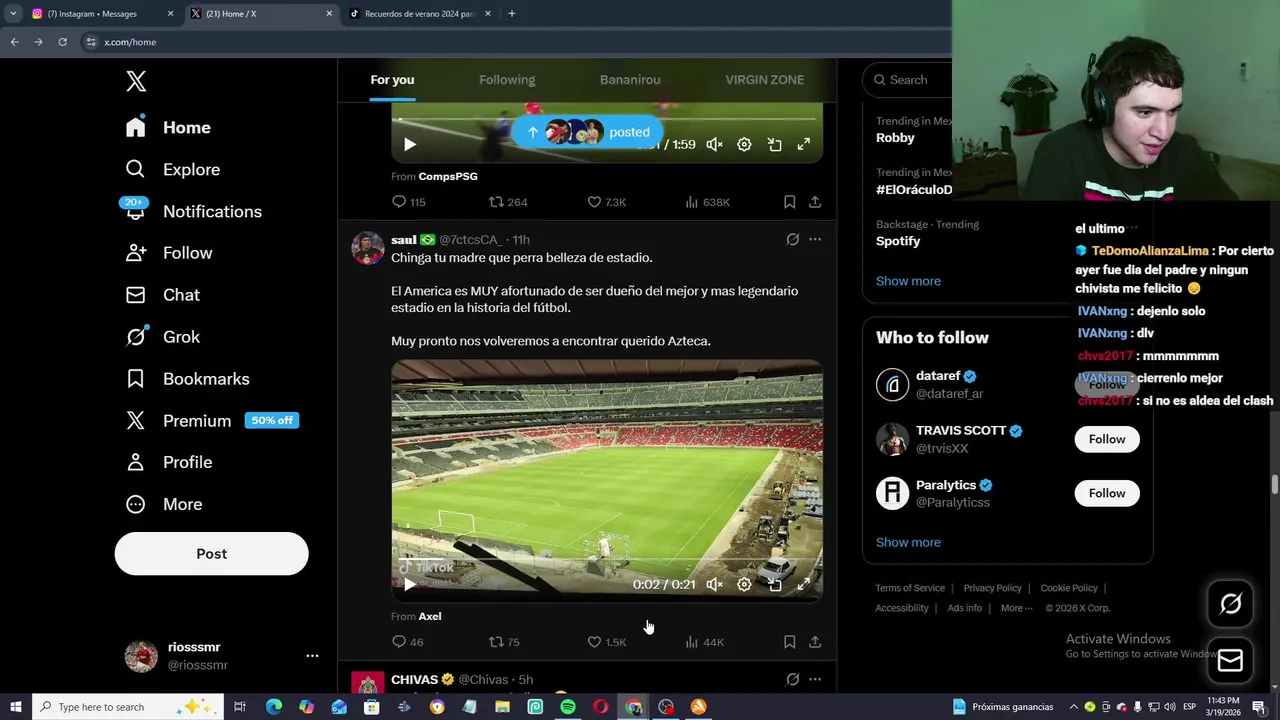1280x720 pixels.
Task: Like the post with 7.3K likes
Action: [606, 202]
